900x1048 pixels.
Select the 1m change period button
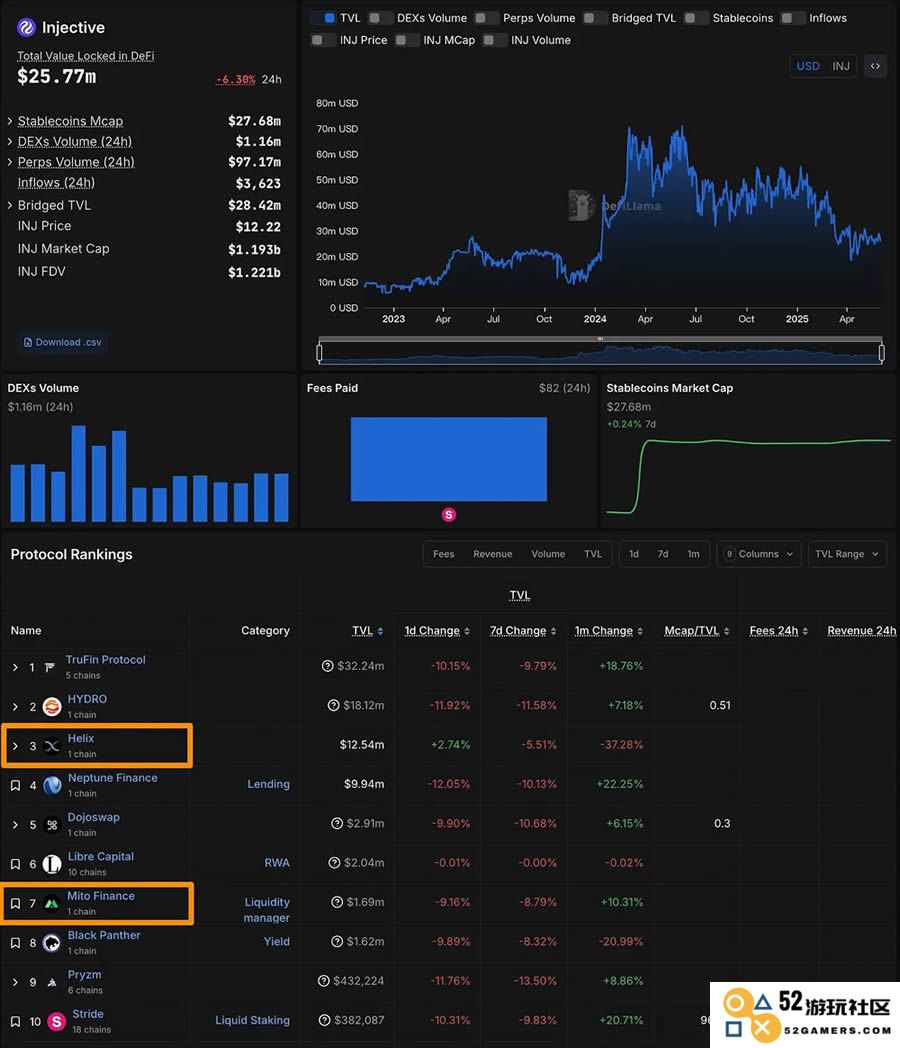point(694,554)
